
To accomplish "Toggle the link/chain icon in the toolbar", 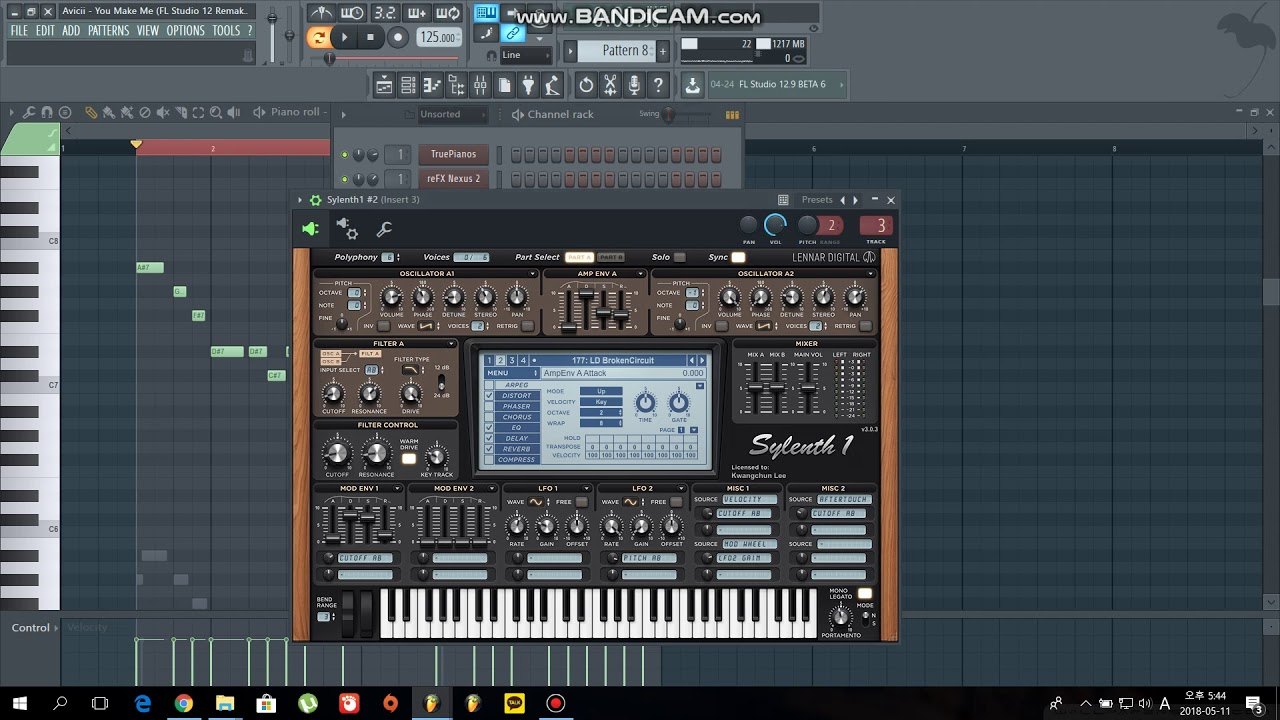I will 513,32.
